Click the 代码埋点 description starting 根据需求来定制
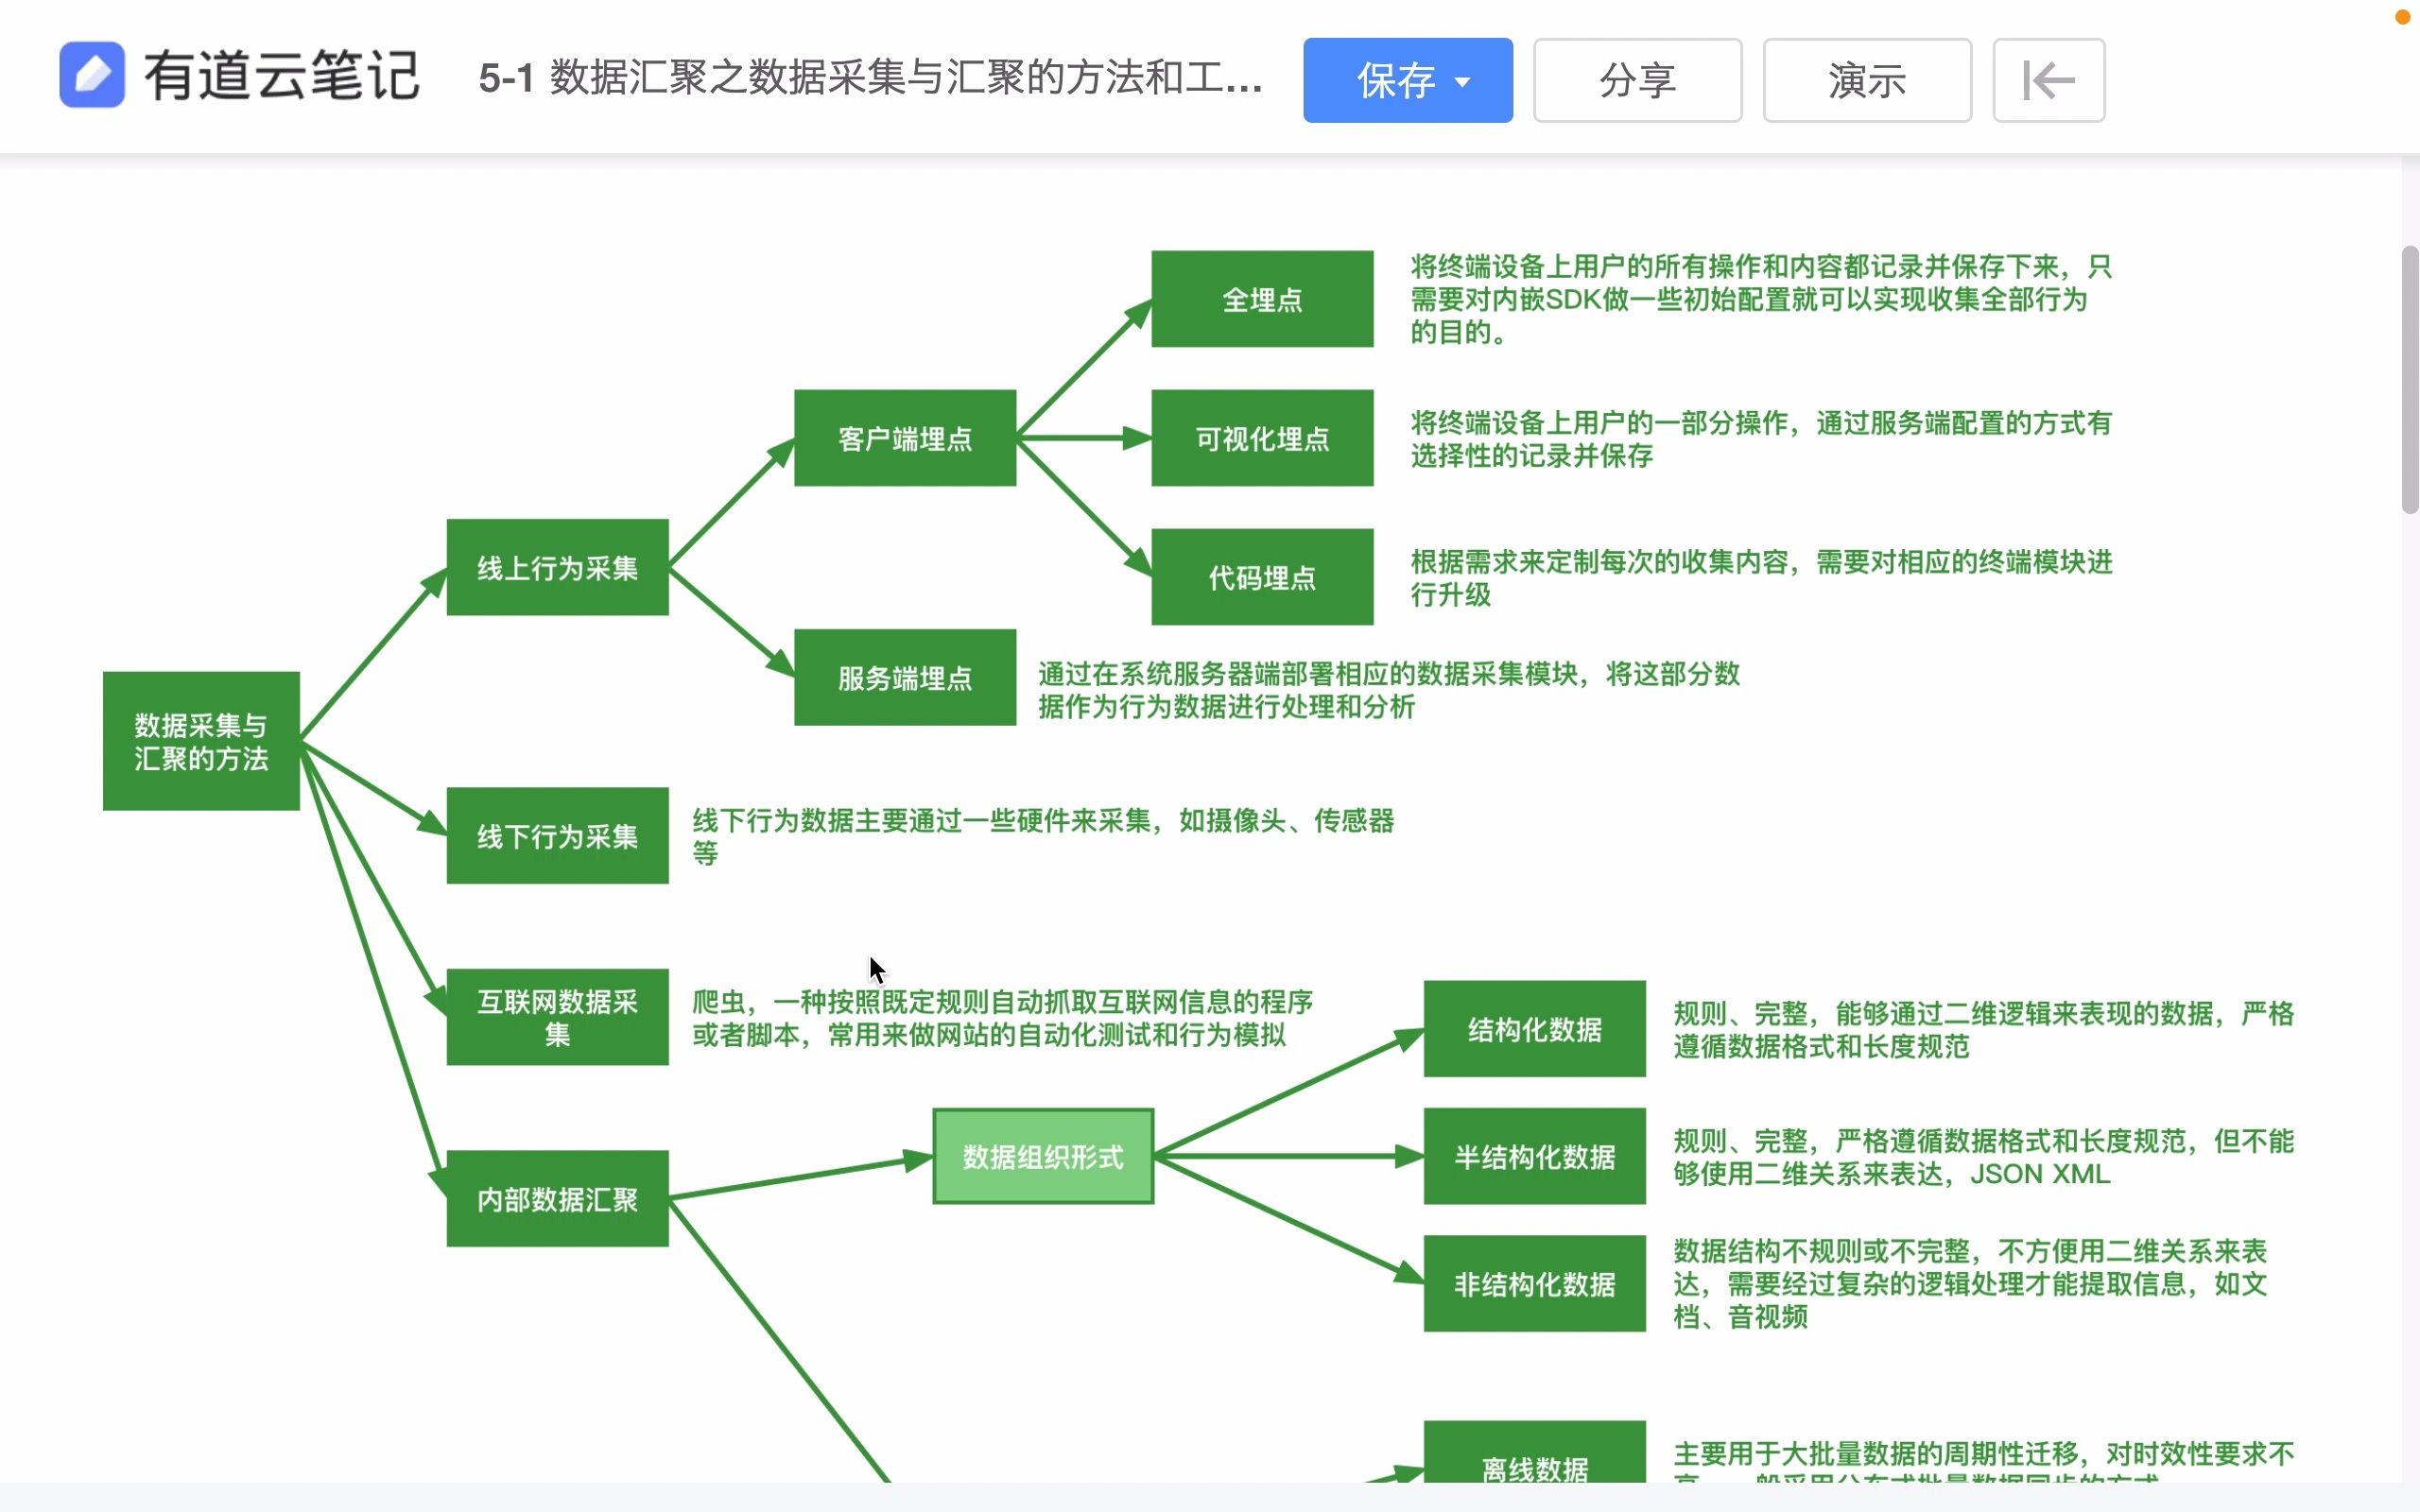 tap(1761, 578)
